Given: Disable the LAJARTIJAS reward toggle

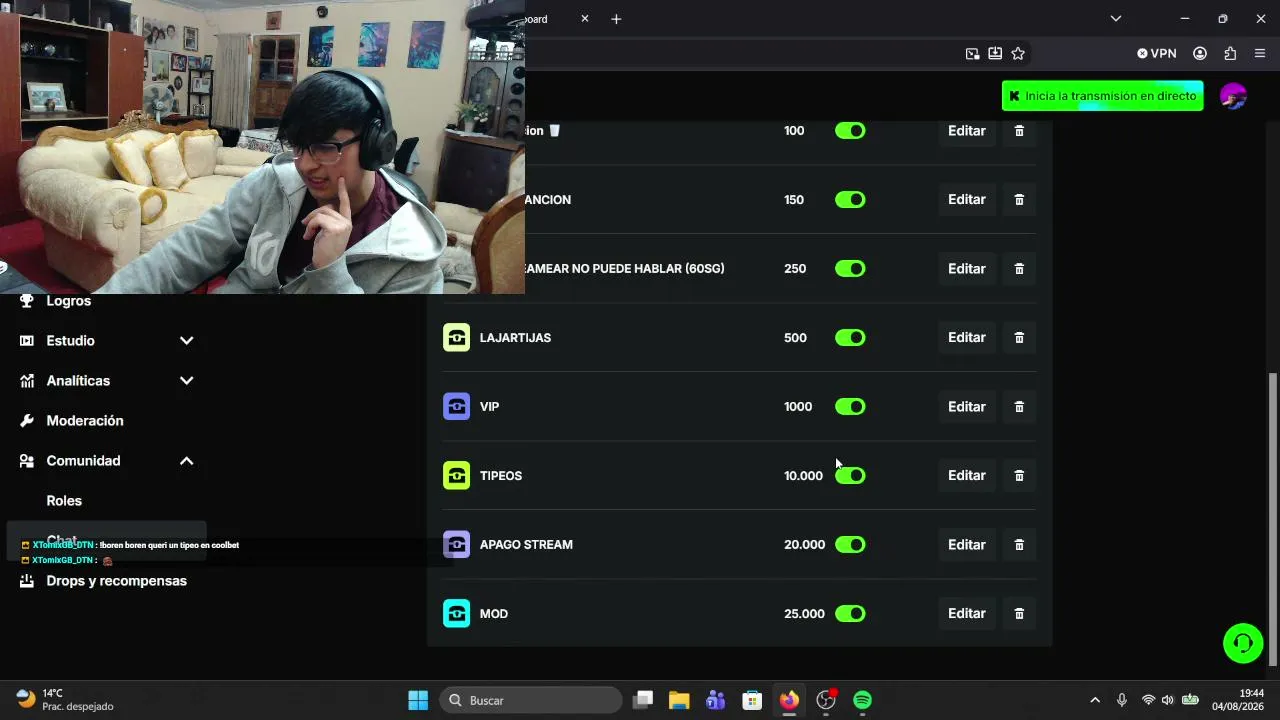Looking at the screenshot, I should tap(850, 338).
